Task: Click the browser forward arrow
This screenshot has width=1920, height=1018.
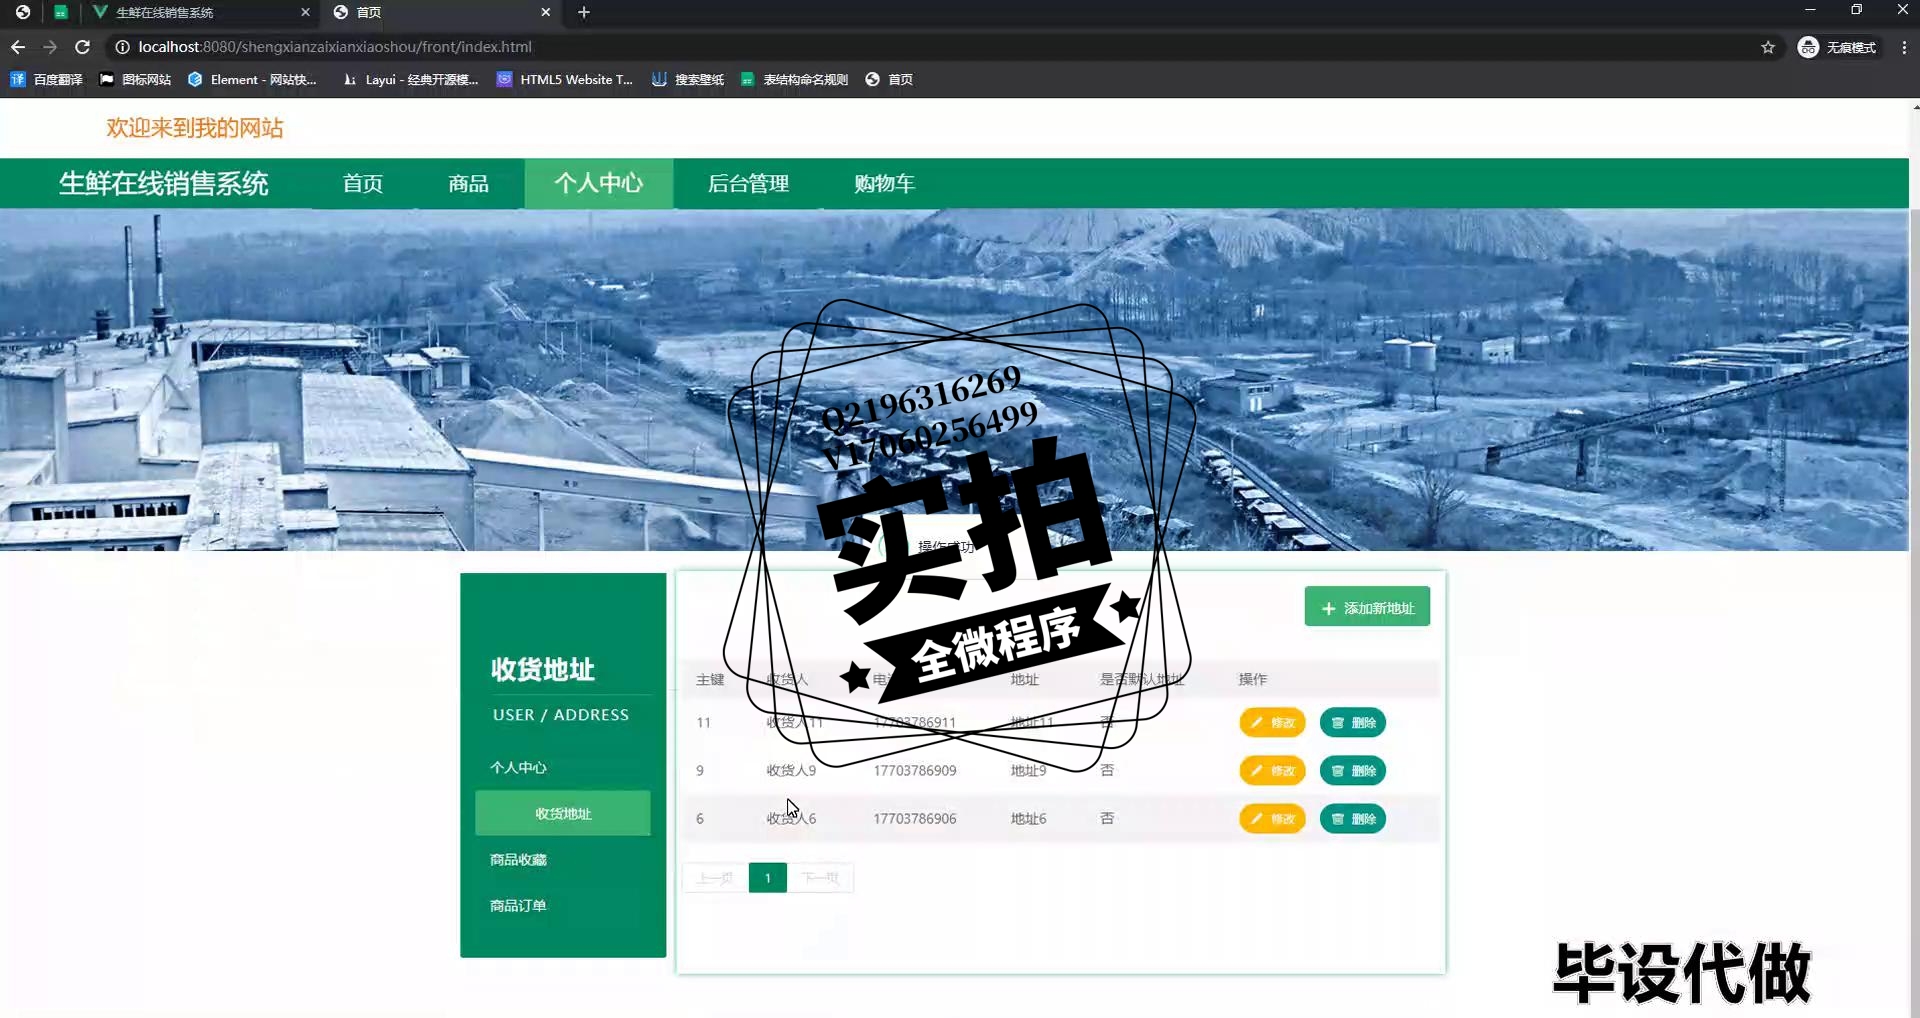Action: (50, 47)
